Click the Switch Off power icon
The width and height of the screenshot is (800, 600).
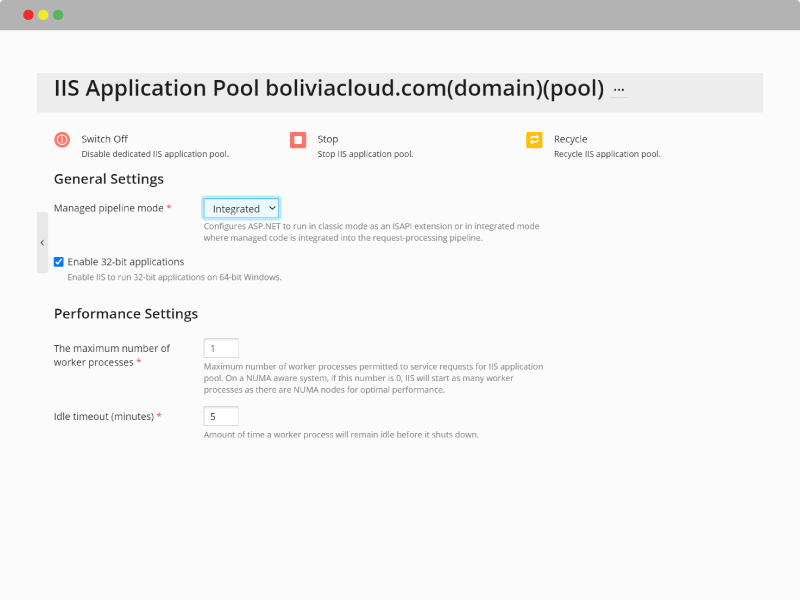[x=62, y=139]
